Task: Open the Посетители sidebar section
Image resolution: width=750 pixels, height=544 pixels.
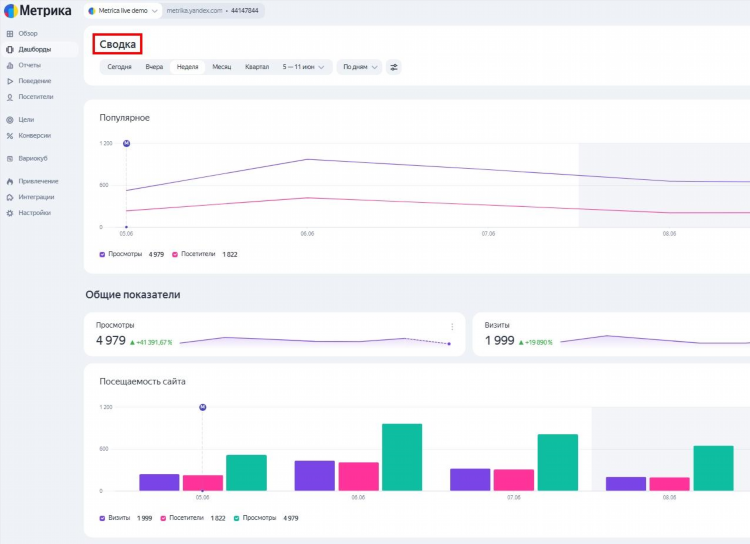Action: [x=36, y=97]
